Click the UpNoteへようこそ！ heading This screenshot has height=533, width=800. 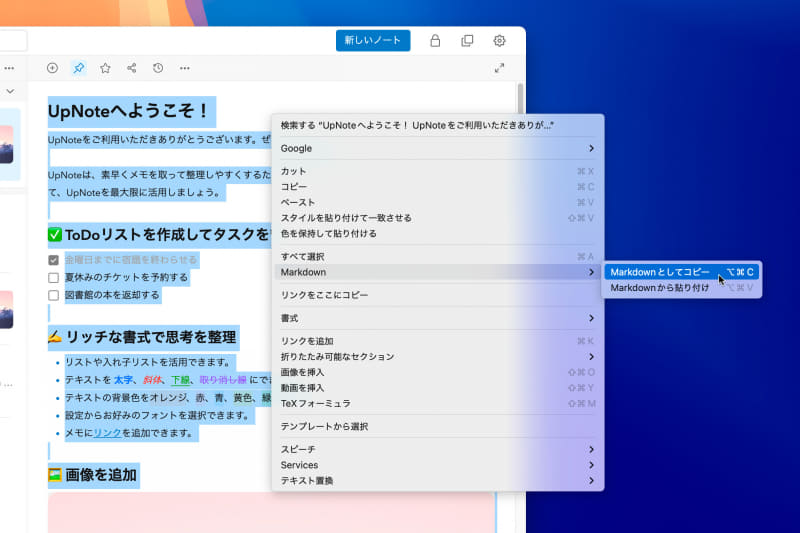point(129,111)
